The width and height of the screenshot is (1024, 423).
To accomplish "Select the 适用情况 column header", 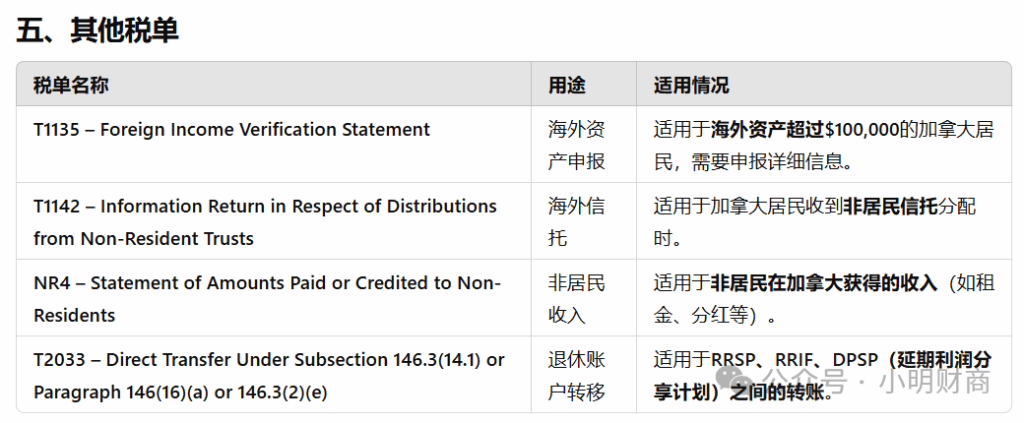I will (x=690, y=85).
